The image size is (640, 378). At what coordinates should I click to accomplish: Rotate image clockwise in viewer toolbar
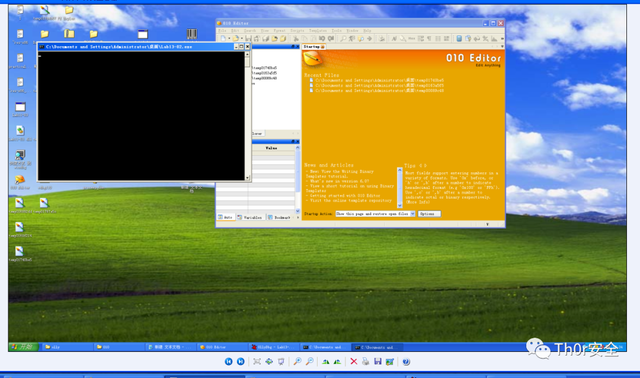coord(326,361)
